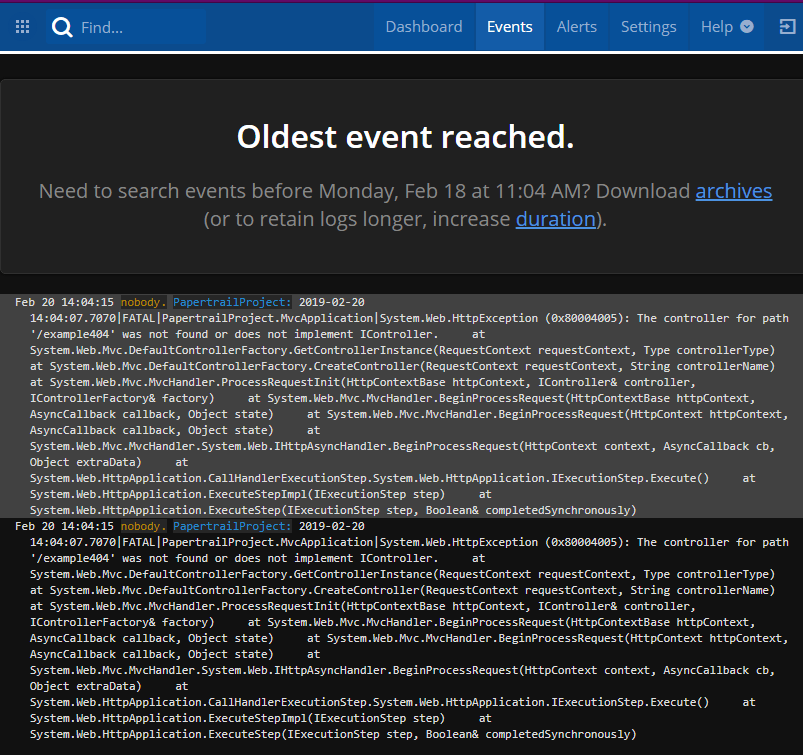Viewport: 803px width, 755px height.
Task: Expand the Help dropdown arrow
Action: pyautogui.click(x=747, y=27)
